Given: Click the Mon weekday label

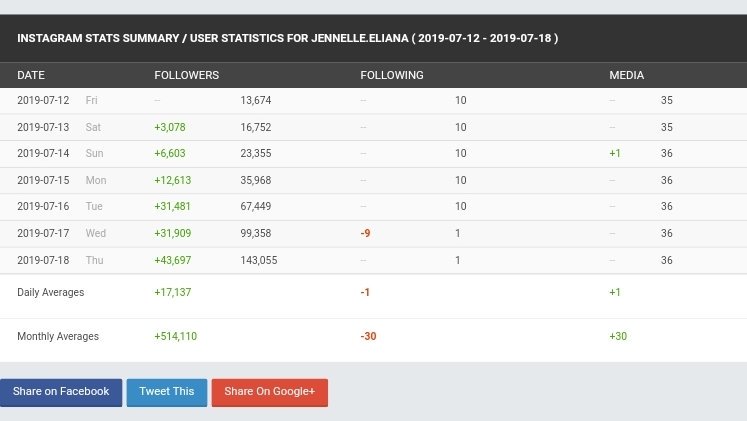Looking at the screenshot, I should pyautogui.click(x=96, y=180).
